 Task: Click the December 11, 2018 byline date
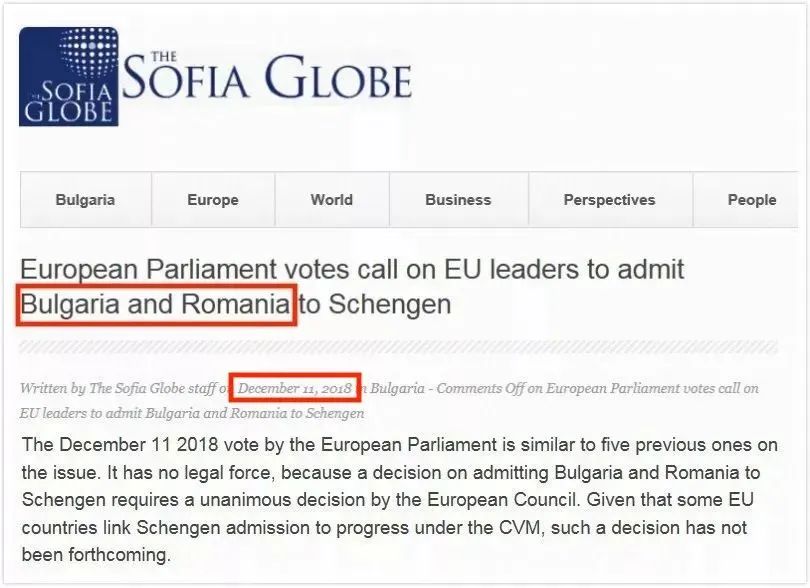[294, 388]
